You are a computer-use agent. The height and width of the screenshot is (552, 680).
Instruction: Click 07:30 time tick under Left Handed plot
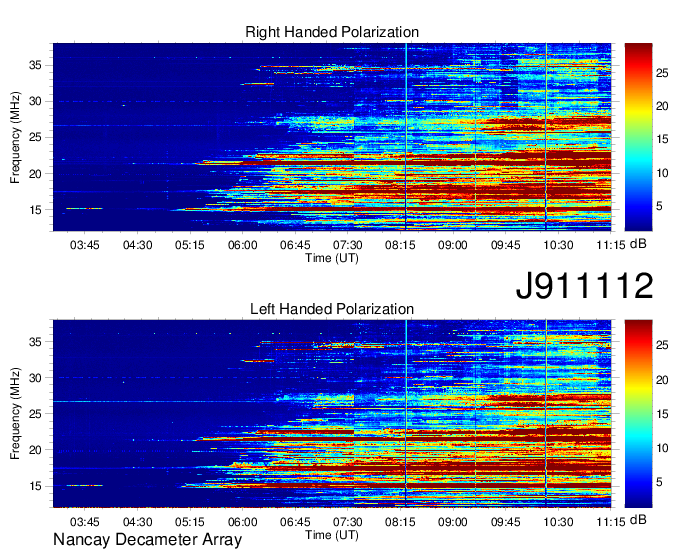click(348, 522)
